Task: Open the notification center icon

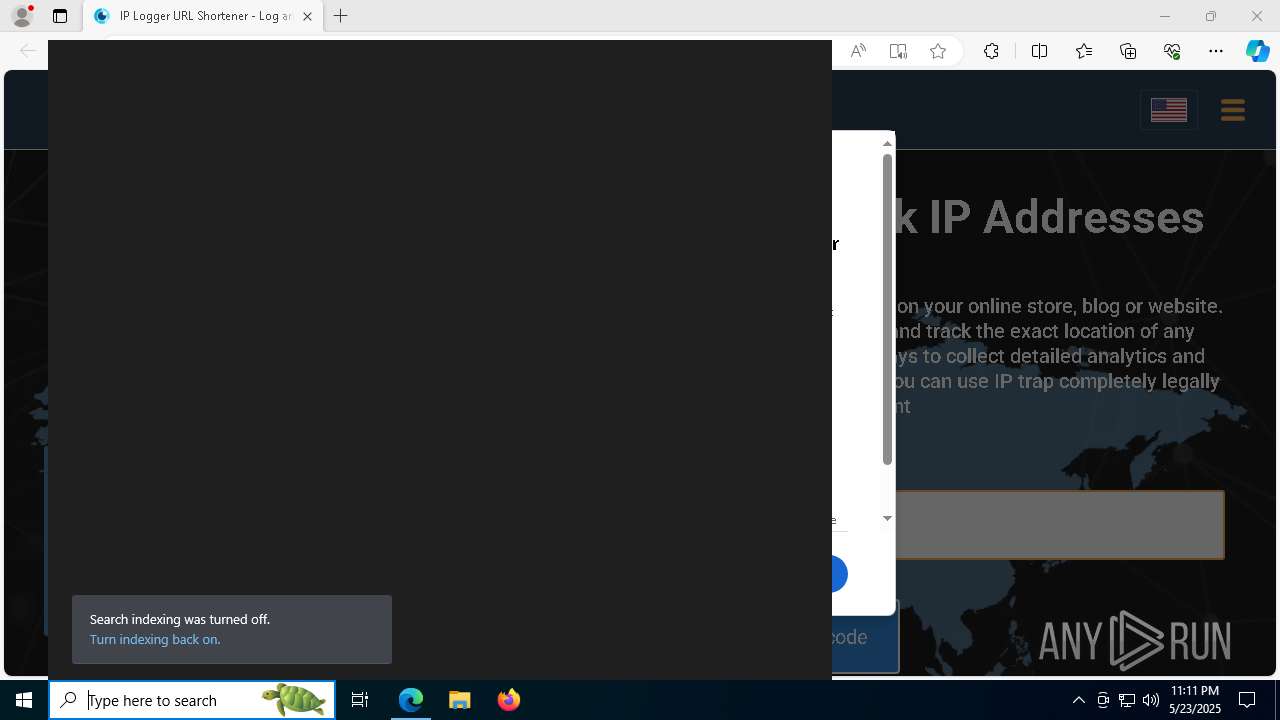Action: pos(1247,700)
